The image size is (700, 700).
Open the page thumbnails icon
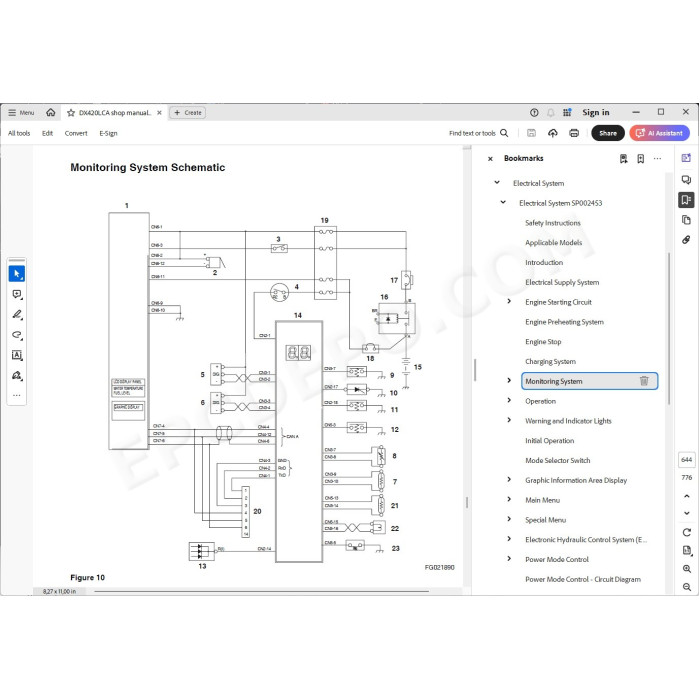coord(686,220)
